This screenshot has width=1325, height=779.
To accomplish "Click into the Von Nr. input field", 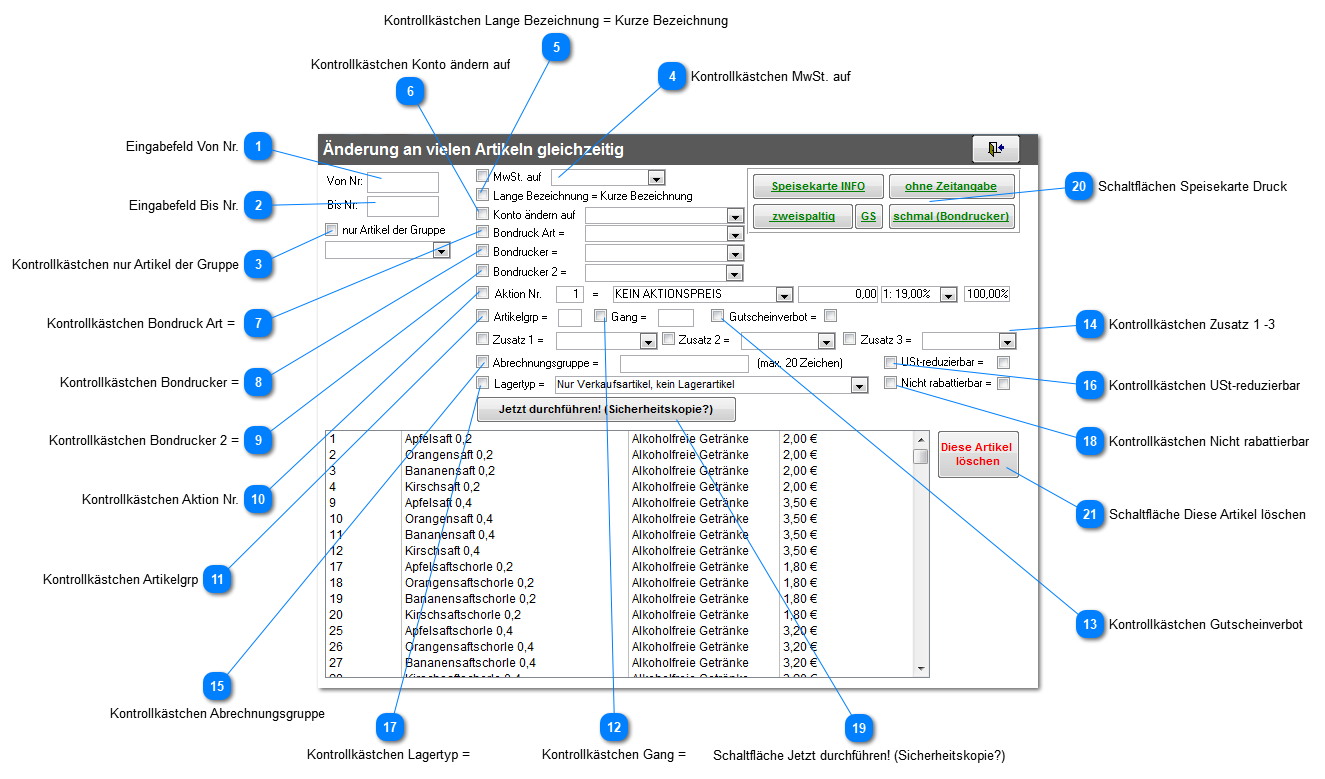I will (402, 182).
